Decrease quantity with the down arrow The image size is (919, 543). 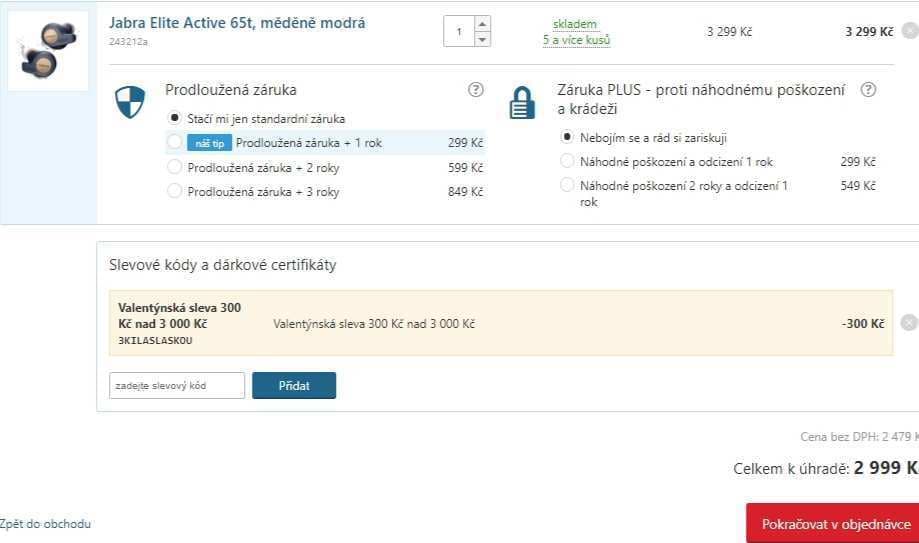482,39
